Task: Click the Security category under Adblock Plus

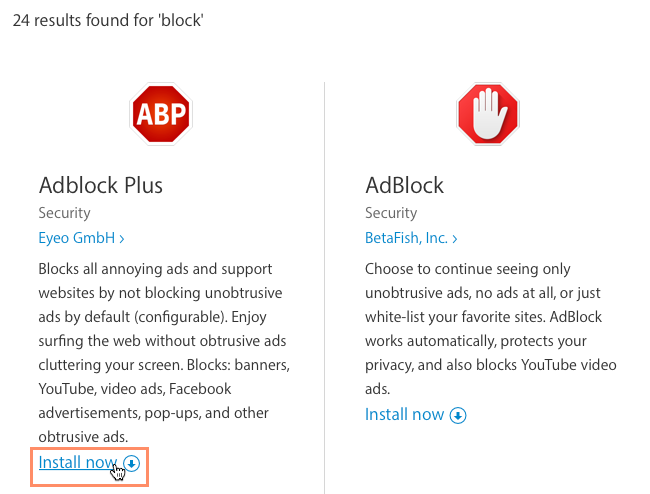Action: click(x=64, y=213)
